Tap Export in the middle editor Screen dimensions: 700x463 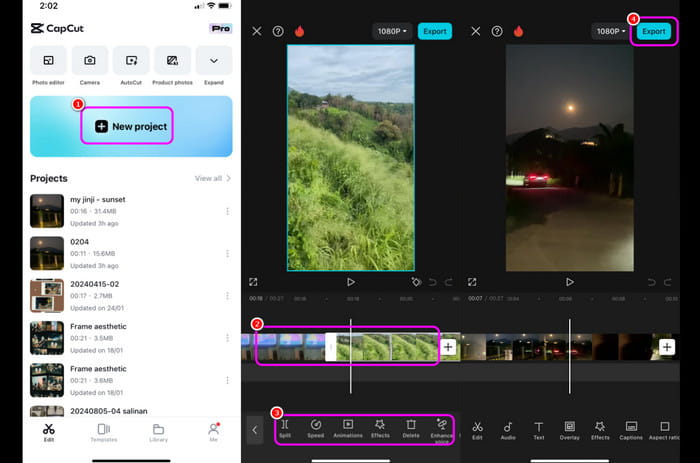[x=435, y=31]
